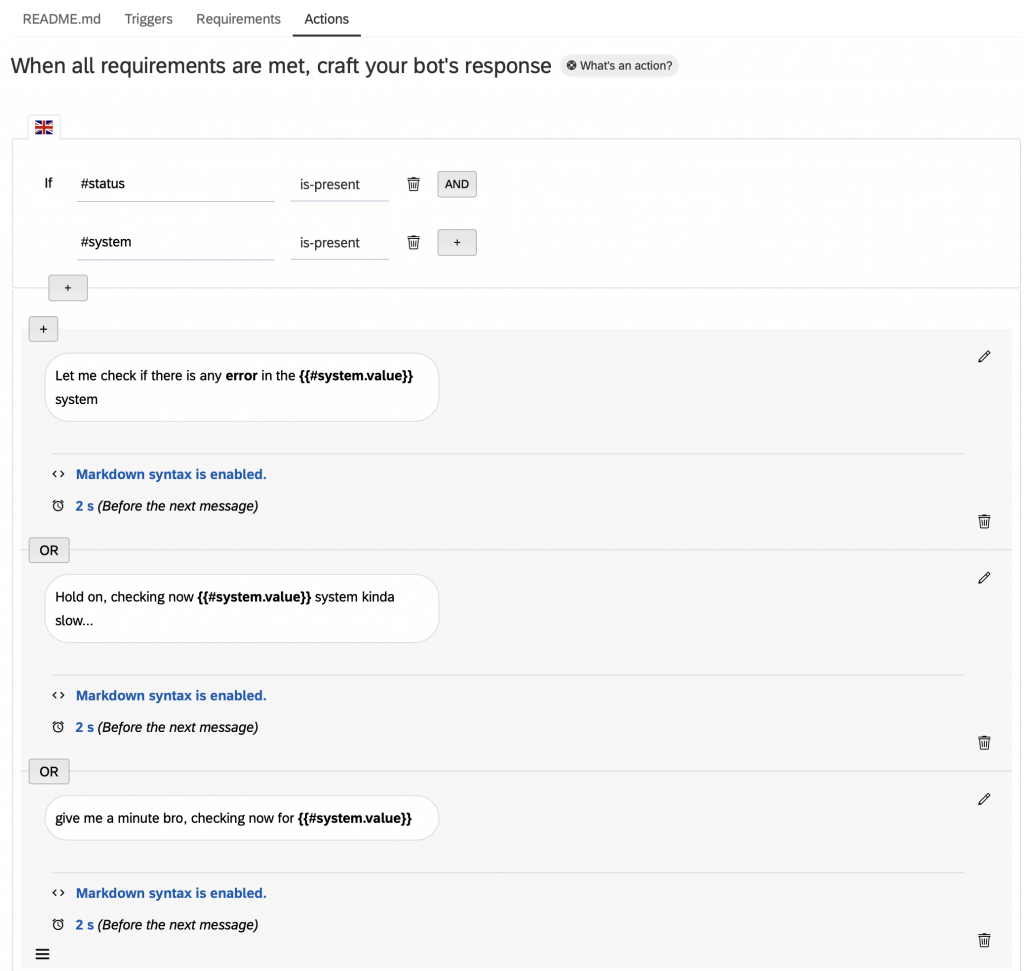
Task: Delete the first message with trash icon
Action: (x=984, y=521)
